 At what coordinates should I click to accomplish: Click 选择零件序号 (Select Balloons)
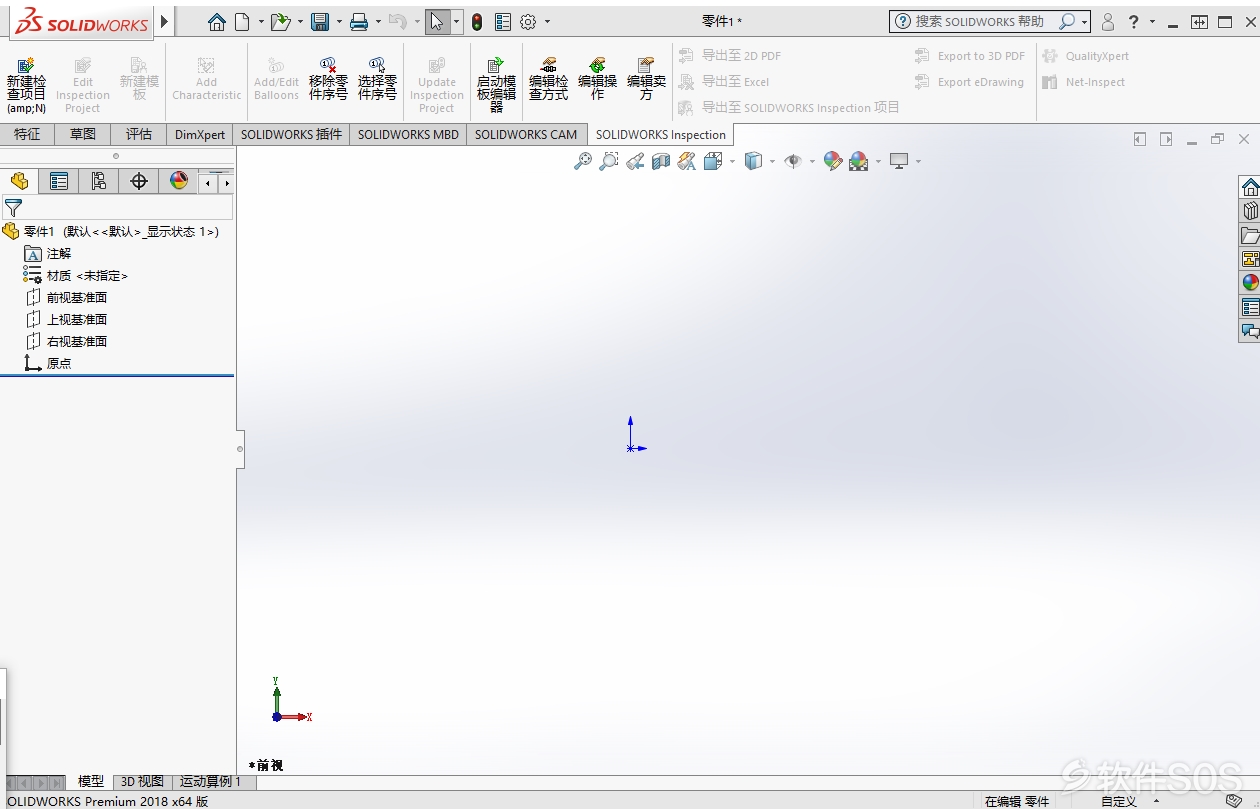[377, 80]
